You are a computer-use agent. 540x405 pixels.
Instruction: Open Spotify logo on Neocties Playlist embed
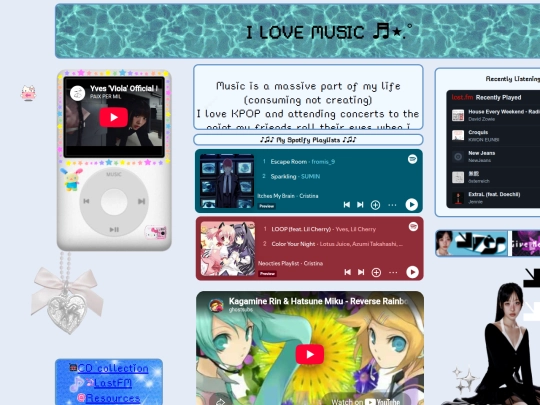click(413, 227)
